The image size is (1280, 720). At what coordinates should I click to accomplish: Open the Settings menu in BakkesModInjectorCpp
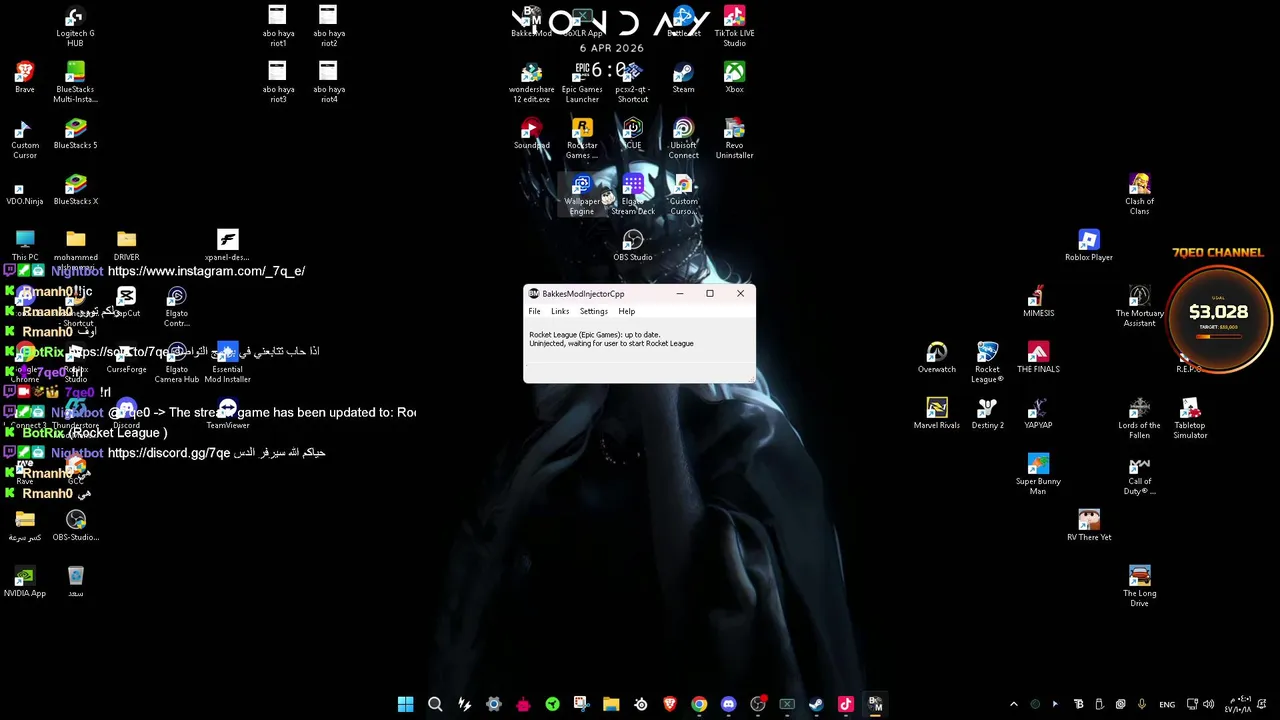593,311
